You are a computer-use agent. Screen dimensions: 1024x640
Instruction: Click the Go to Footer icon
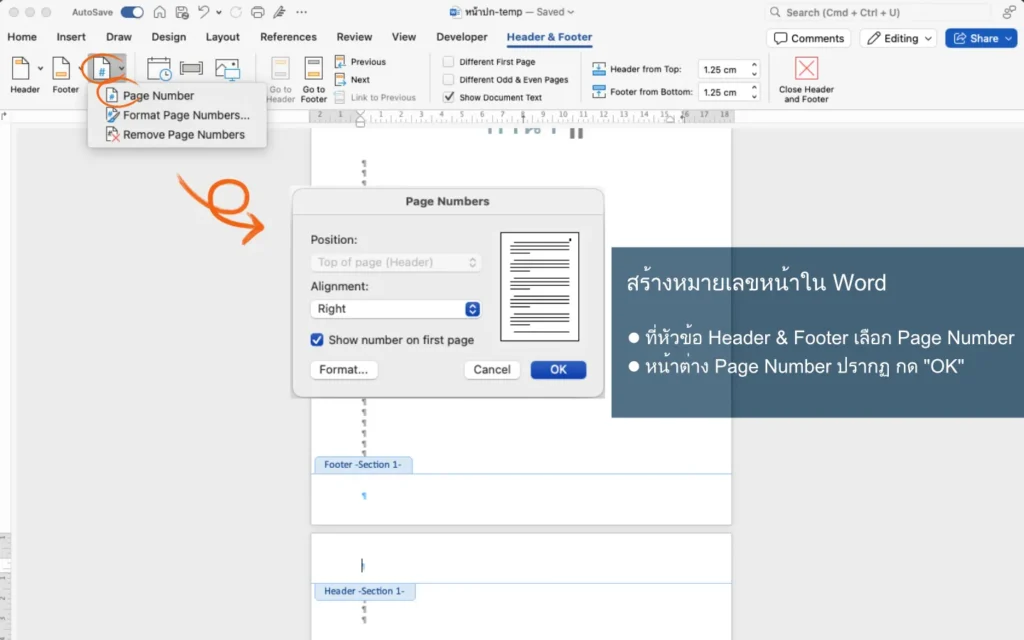point(313,69)
